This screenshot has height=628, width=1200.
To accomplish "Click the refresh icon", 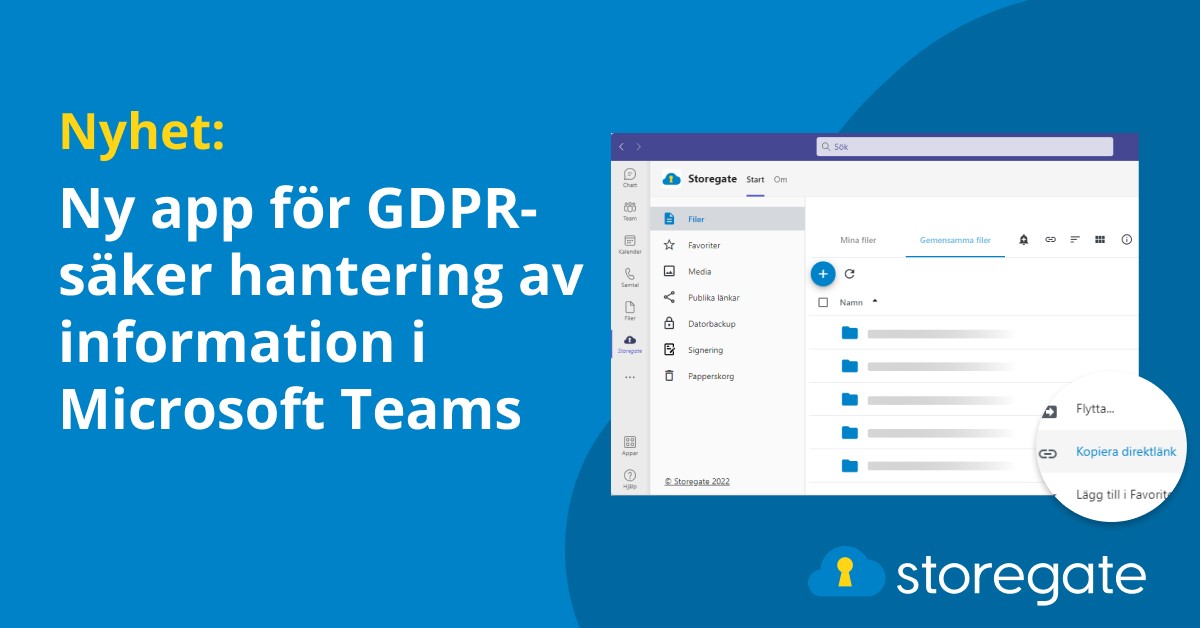I will point(850,273).
